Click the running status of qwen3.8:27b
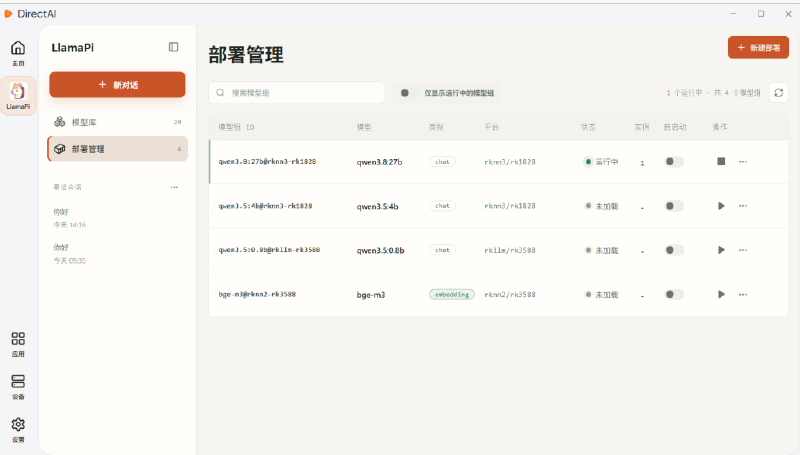 [x=601, y=162]
